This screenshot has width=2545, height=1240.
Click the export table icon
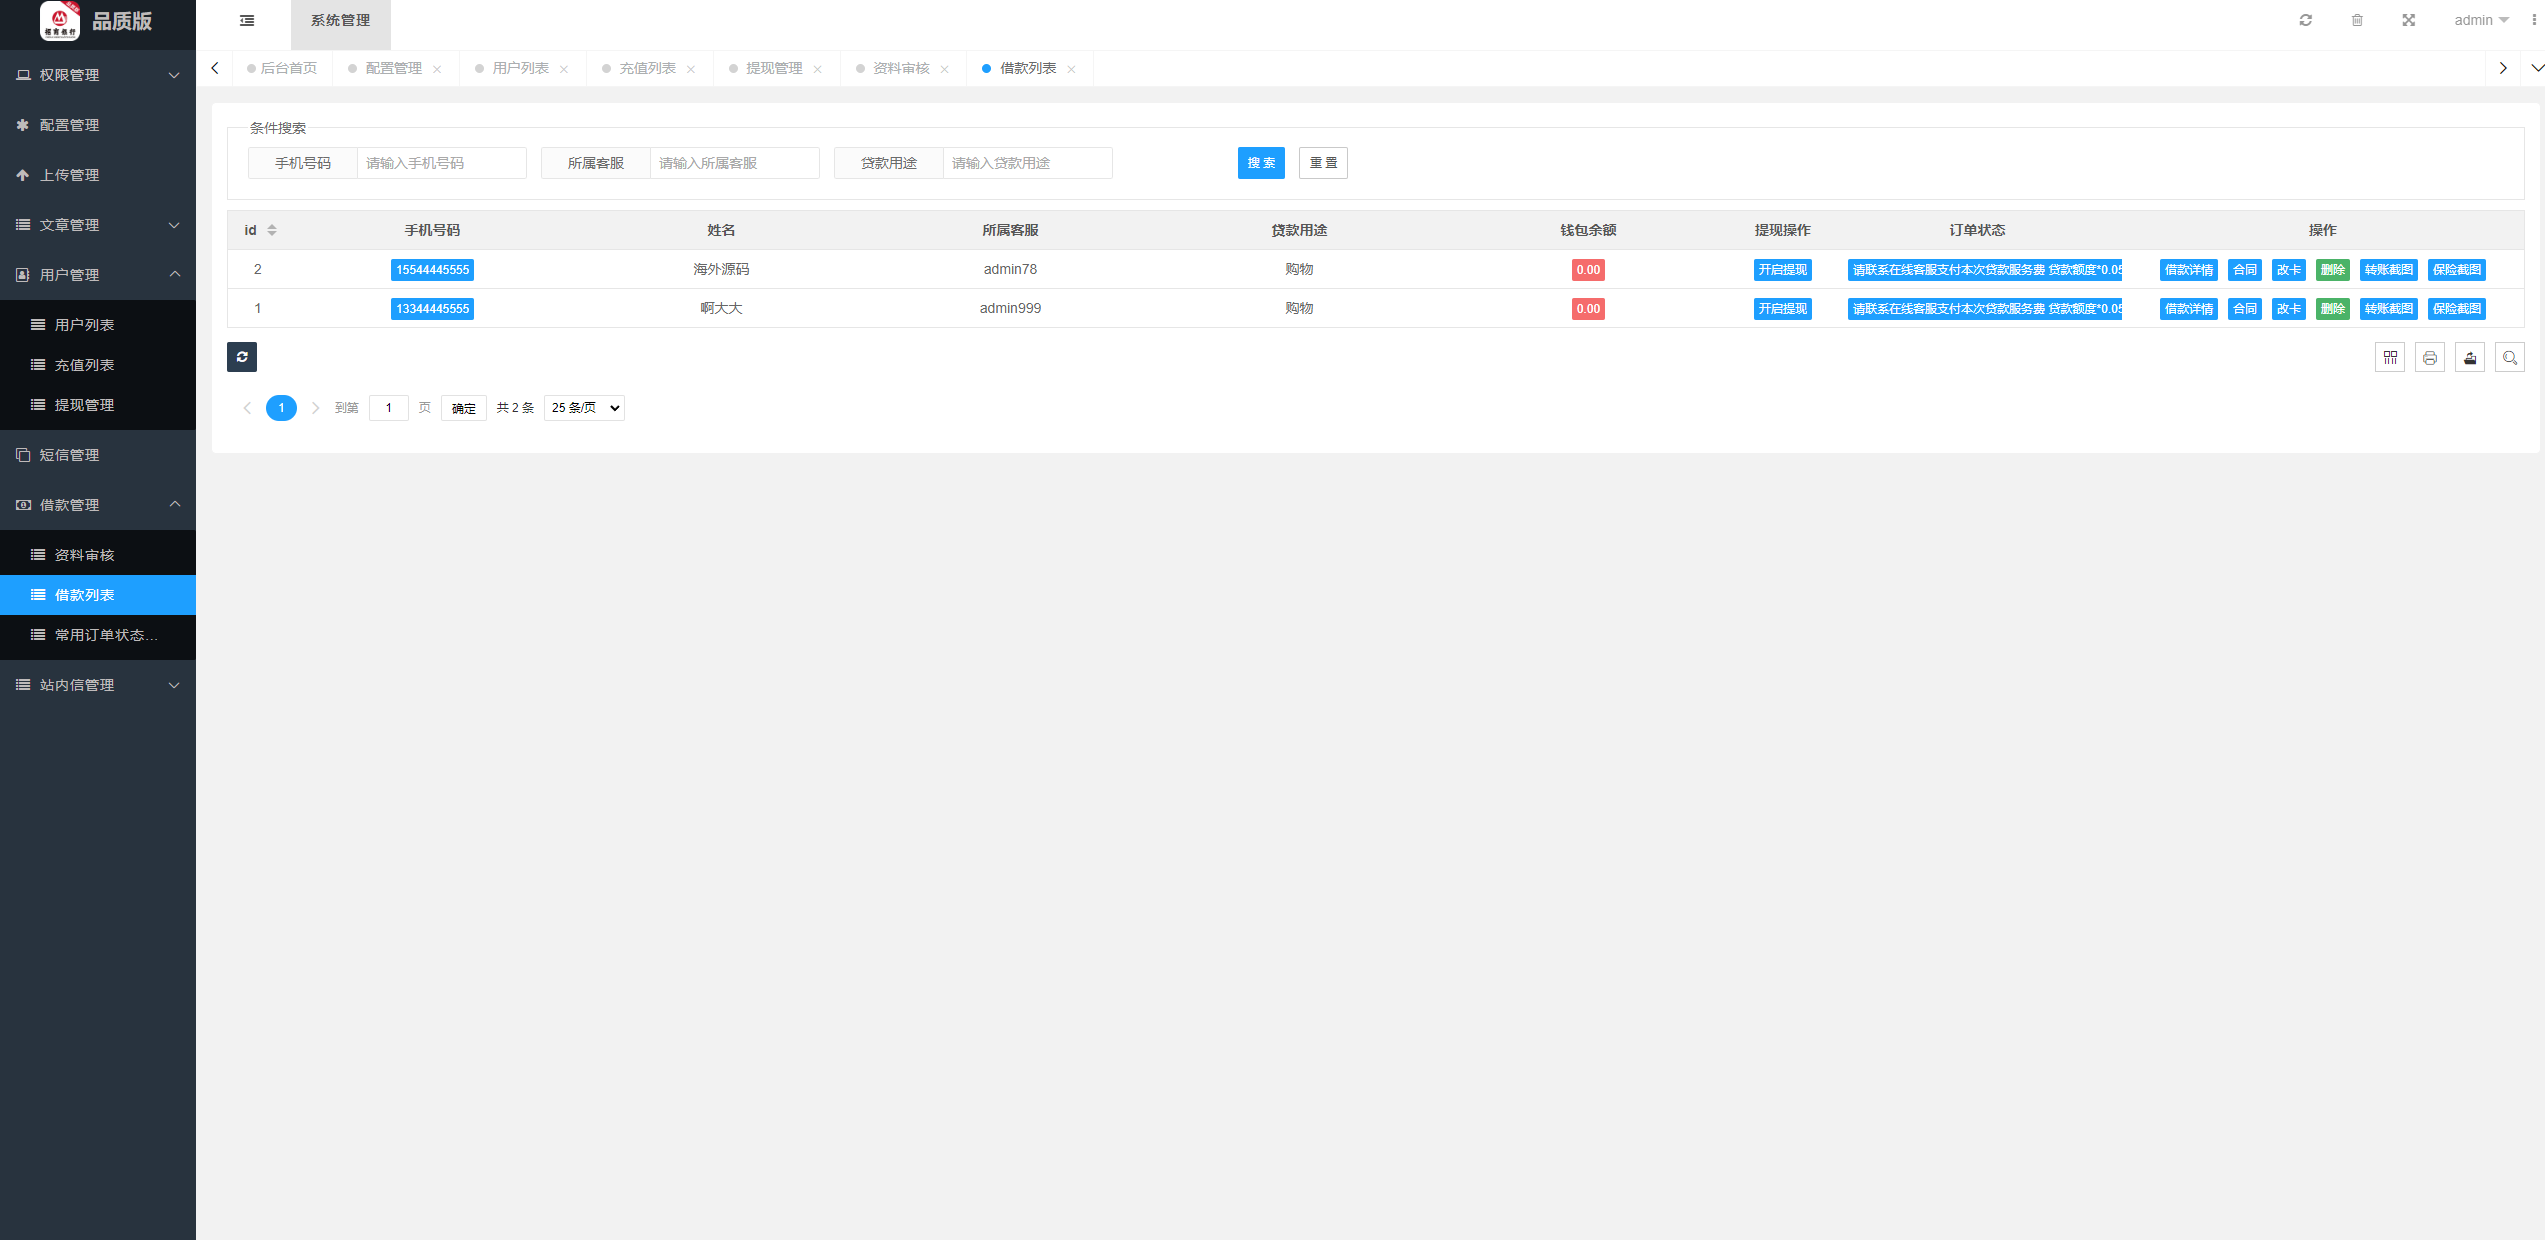coord(2470,358)
